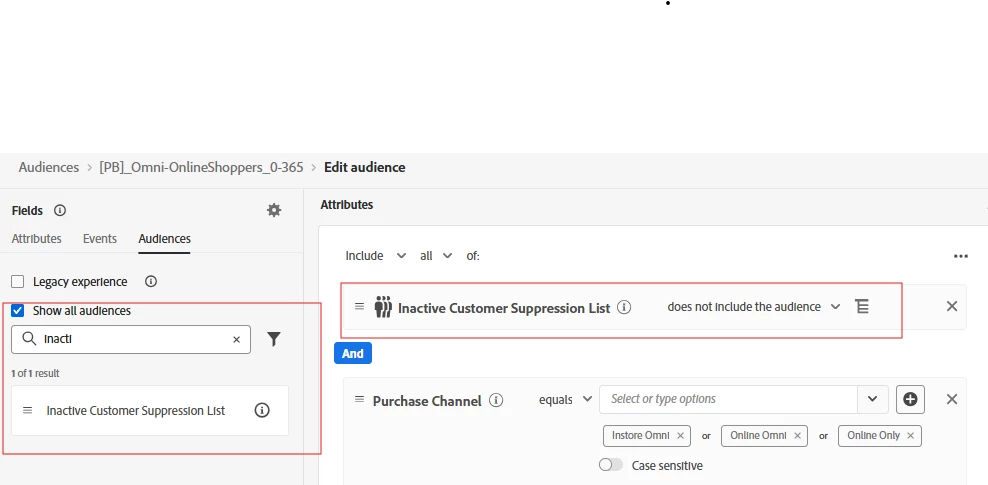Switch to the Events tab
Image resolution: width=988 pixels, height=485 pixels.
(x=100, y=239)
